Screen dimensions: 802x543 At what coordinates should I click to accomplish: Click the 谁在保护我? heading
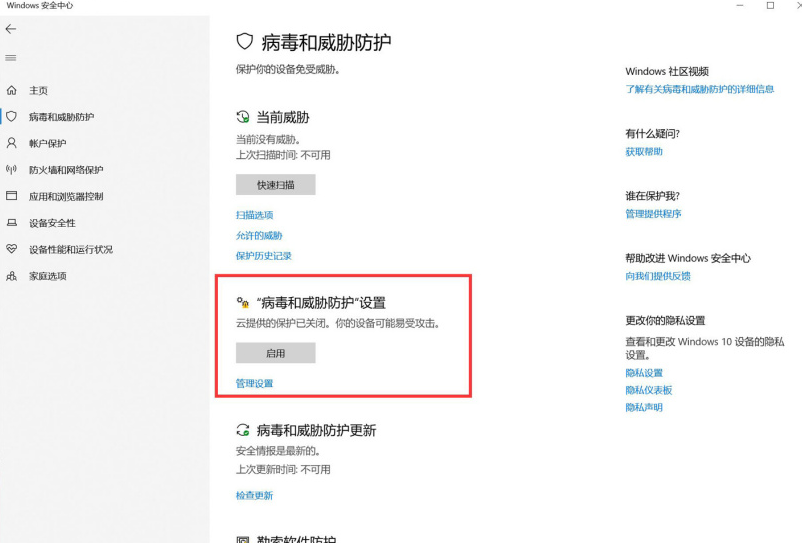coord(653,196)
